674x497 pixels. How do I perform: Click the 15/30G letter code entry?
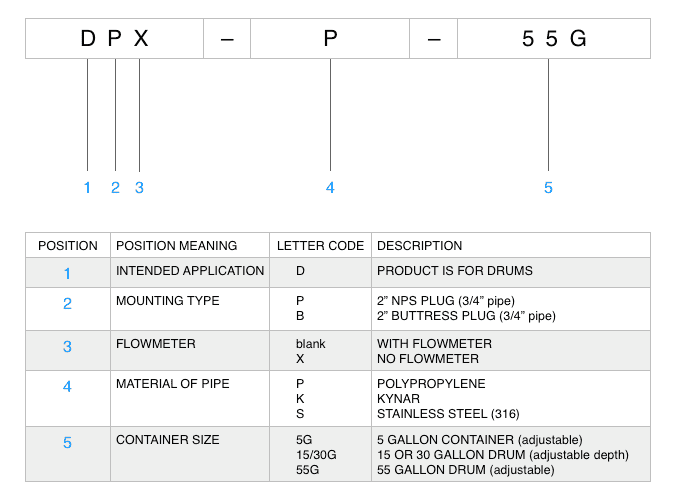(316, 455)
